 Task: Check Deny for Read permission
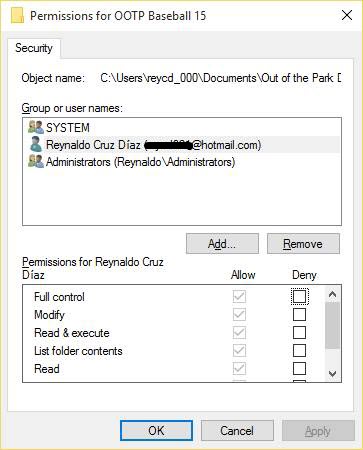(299, 368)
